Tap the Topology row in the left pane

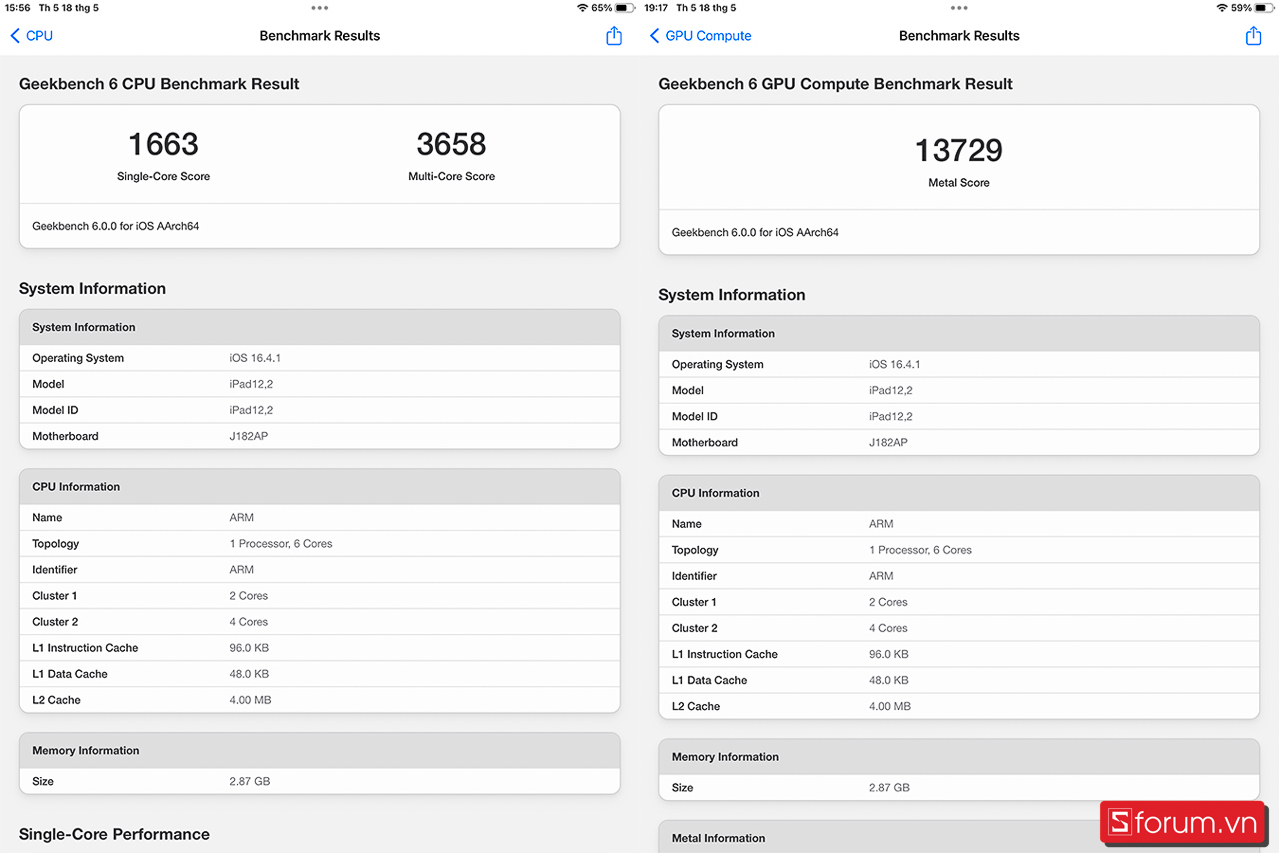click(319, 544)
